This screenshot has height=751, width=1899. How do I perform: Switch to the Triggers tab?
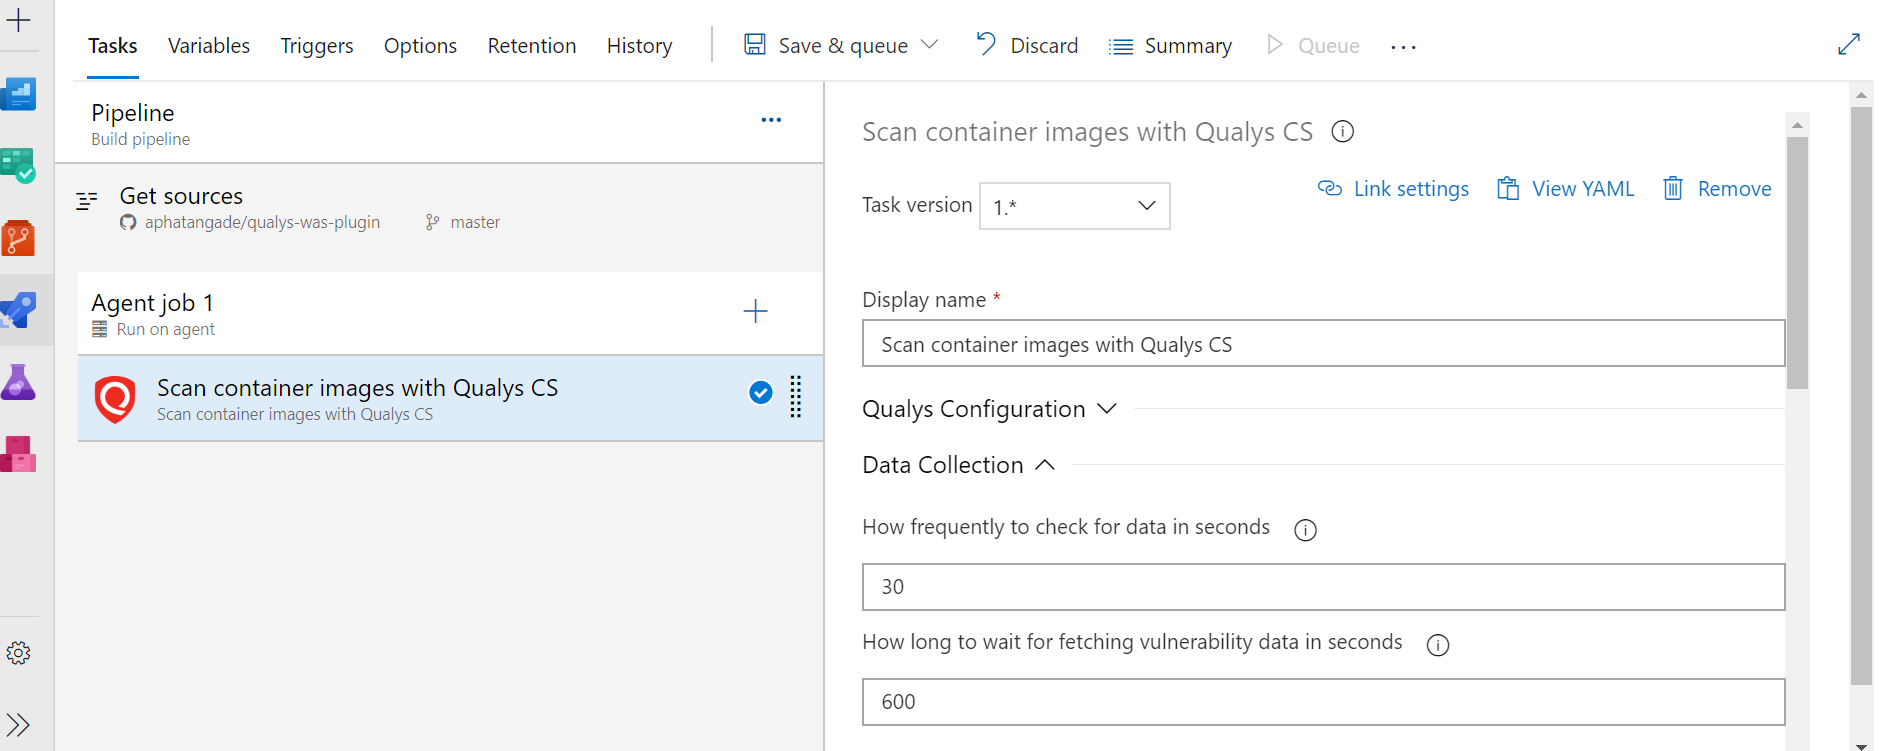317,46
